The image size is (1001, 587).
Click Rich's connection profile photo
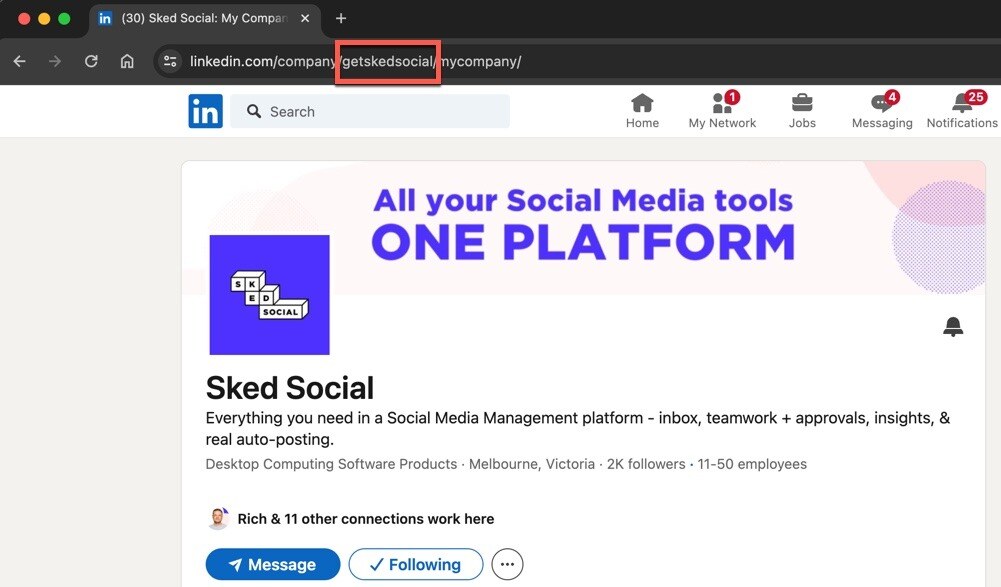pos(218,518)
